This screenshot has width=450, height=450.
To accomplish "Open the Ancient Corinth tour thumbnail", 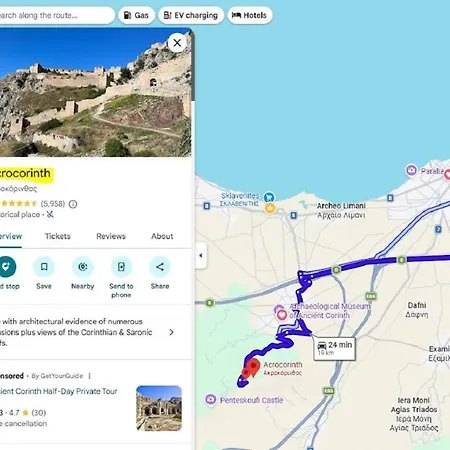I will point(159,408).
